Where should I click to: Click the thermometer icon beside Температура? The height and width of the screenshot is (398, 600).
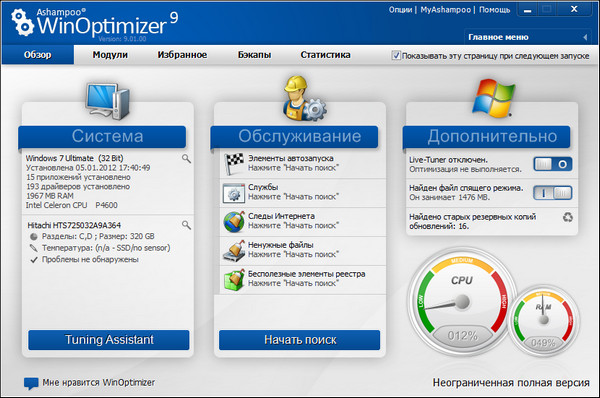pos(33,248)
